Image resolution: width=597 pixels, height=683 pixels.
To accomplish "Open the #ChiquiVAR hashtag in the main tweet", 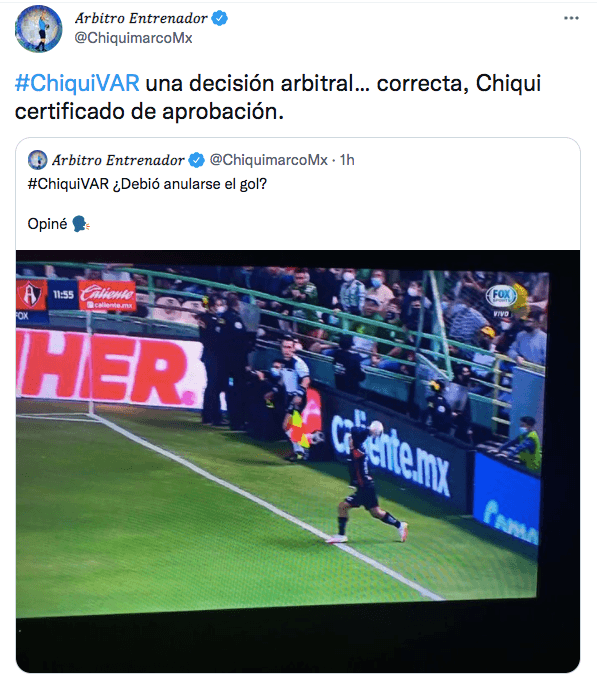I will point(77,83).
